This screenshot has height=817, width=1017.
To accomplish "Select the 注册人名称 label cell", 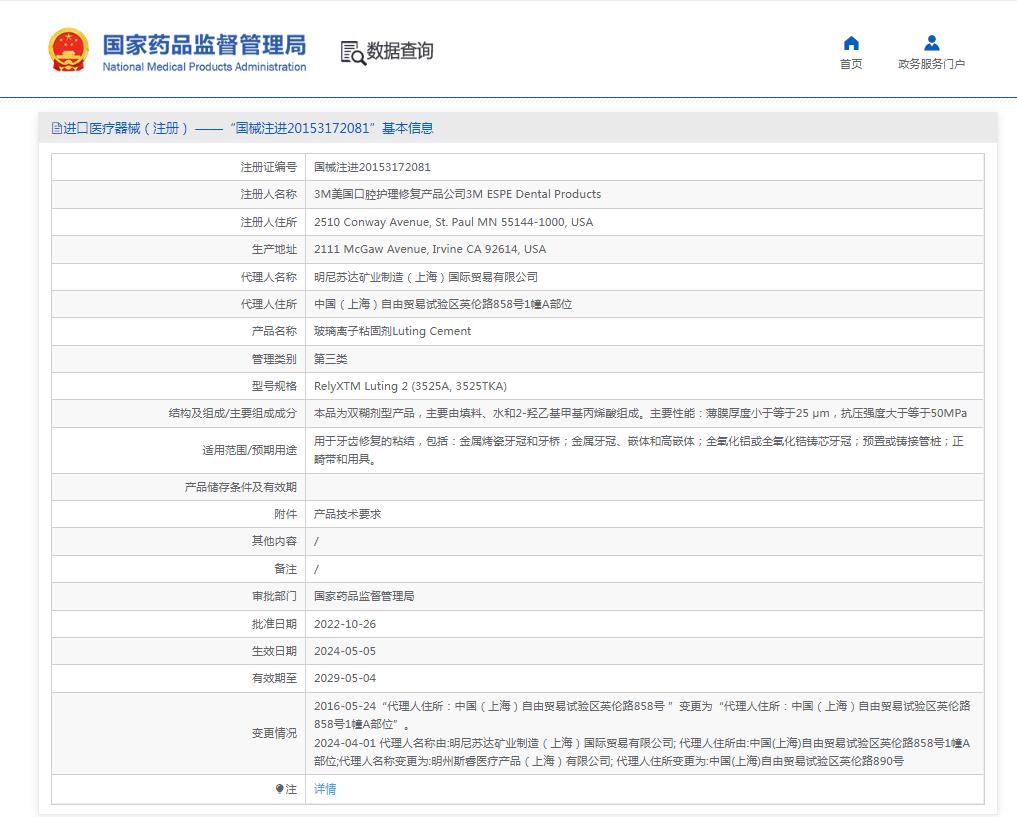I will pyautogui.click(x=178, y=195).
